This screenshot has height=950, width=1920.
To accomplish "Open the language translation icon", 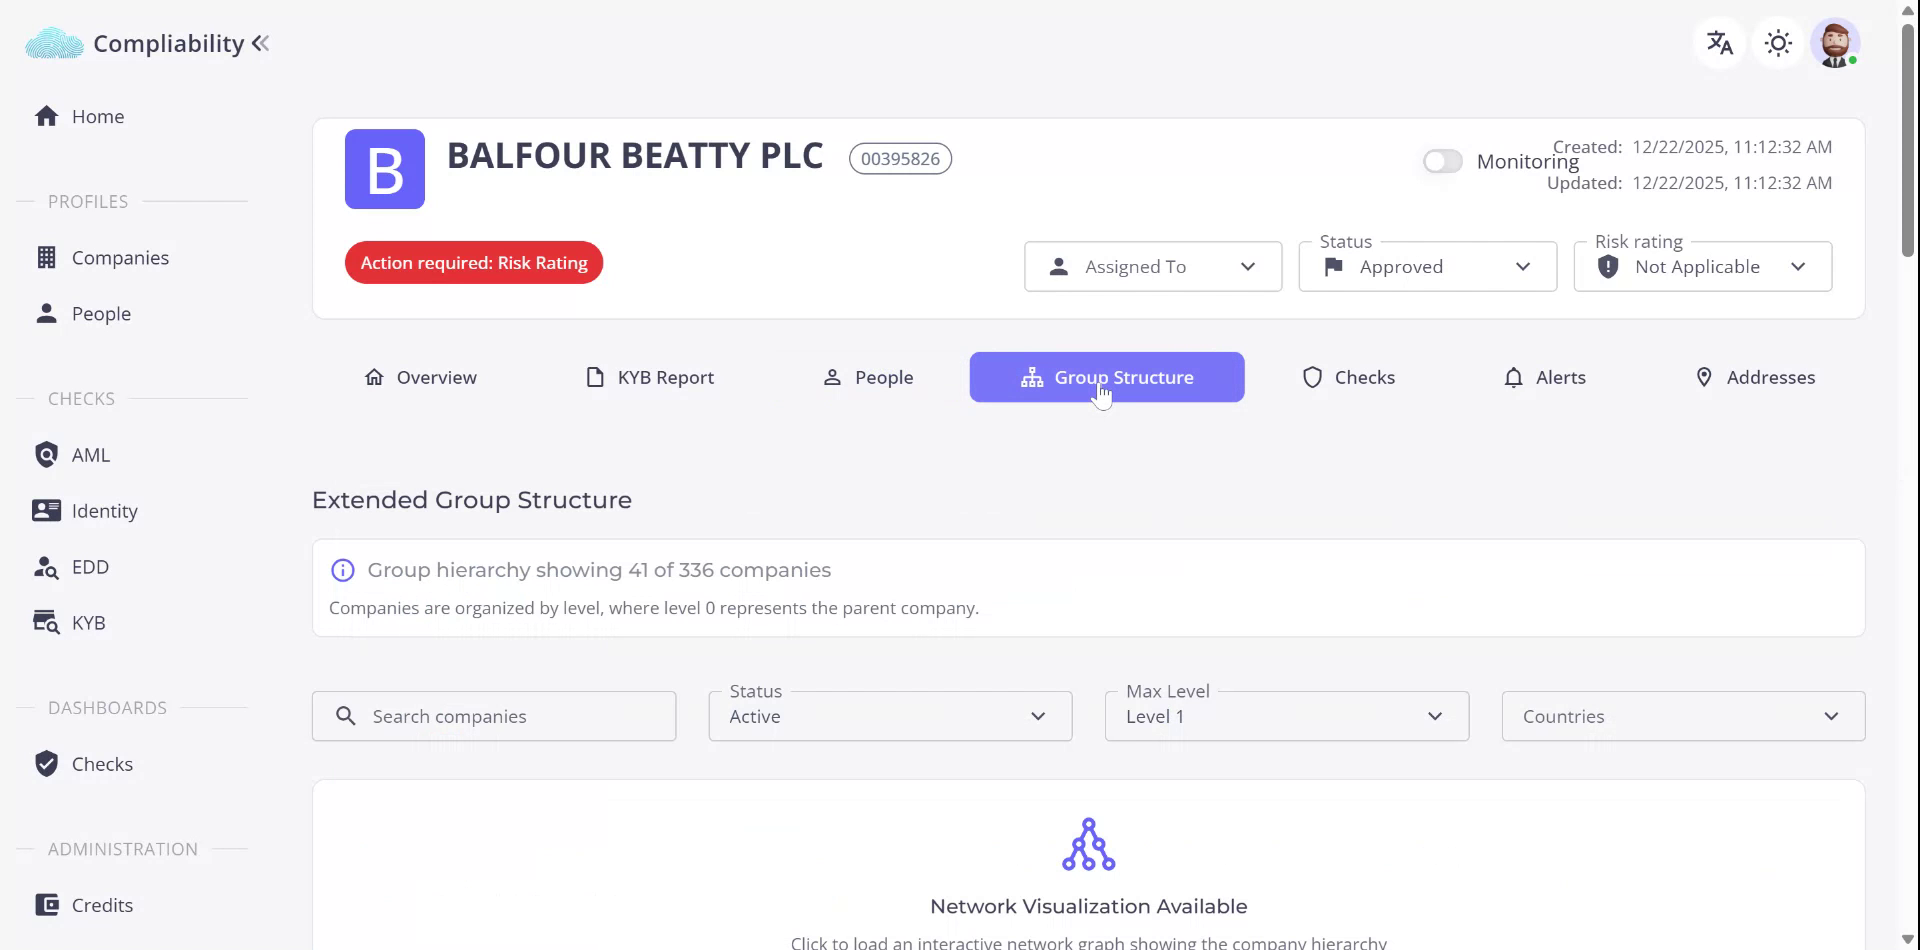I will 1719,43.
